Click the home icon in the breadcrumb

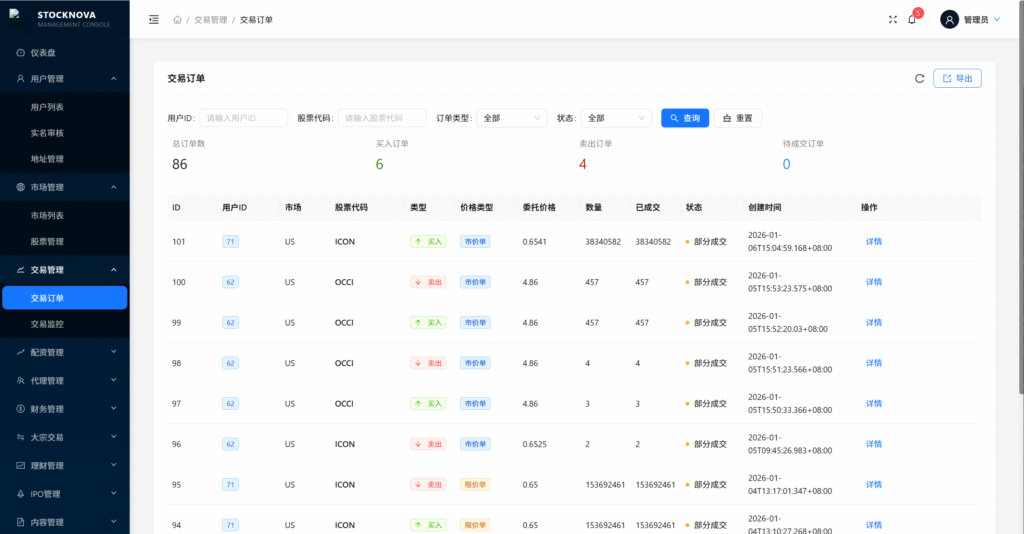point(177,20)
